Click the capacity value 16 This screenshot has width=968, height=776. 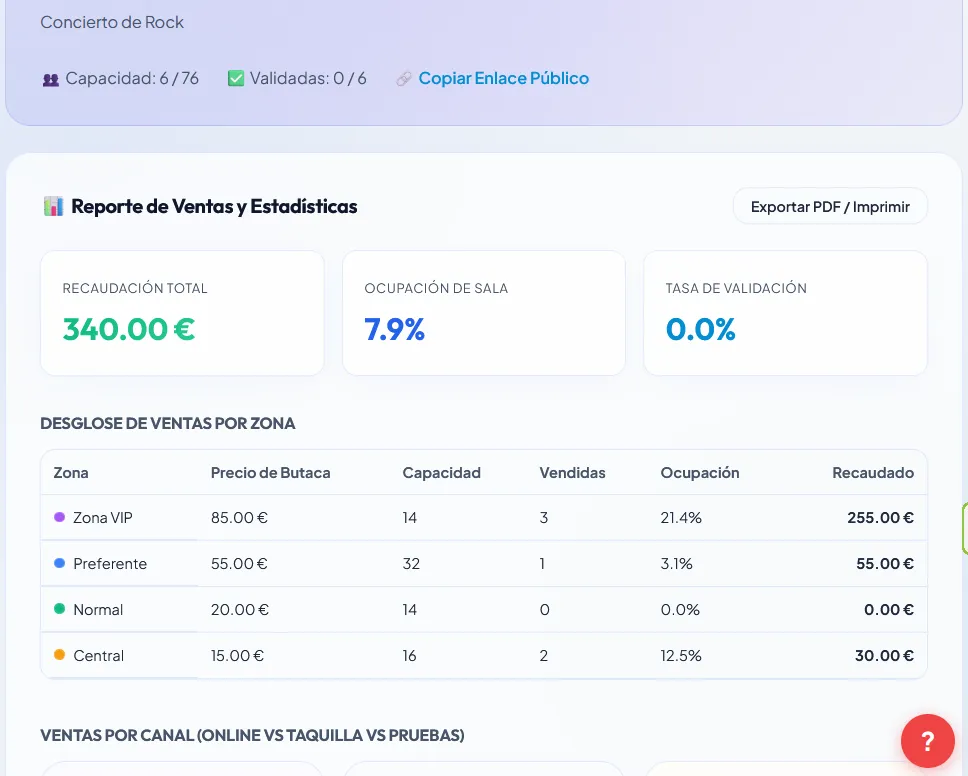[409, 656]
